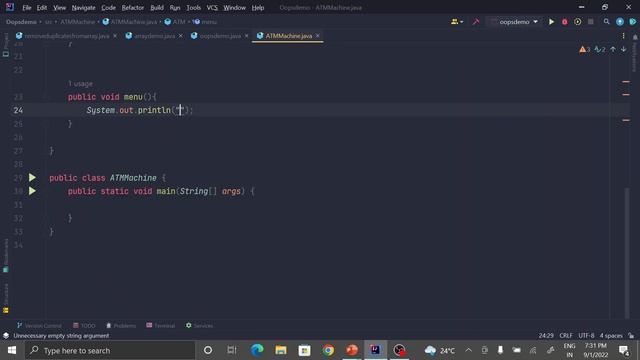This screenshot has width=640, height=360.
Task: Close the arraydemo.java tab
Action: (180, 36)
